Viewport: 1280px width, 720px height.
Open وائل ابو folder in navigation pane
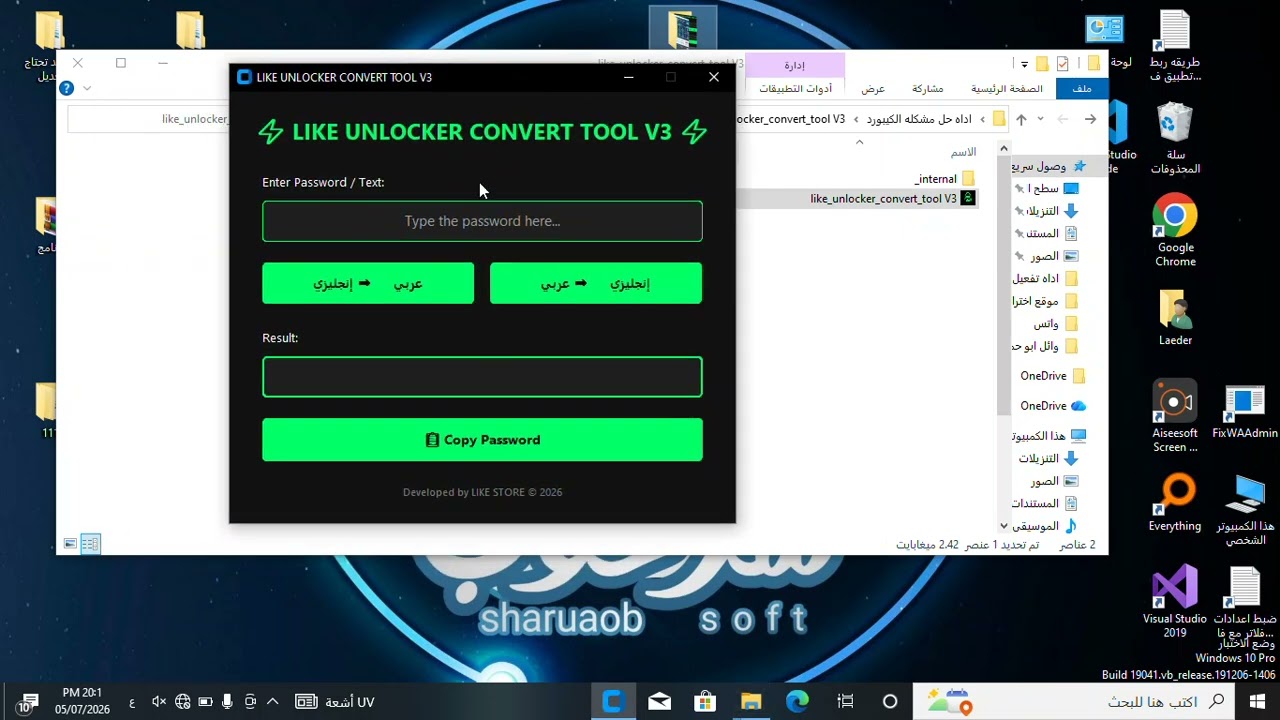pyautogui.click(x=1045, y=346)
